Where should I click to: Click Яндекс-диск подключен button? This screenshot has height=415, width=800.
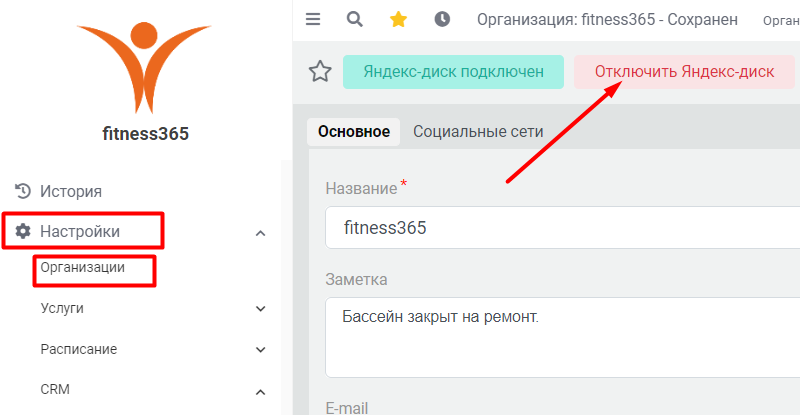[453, 72]
